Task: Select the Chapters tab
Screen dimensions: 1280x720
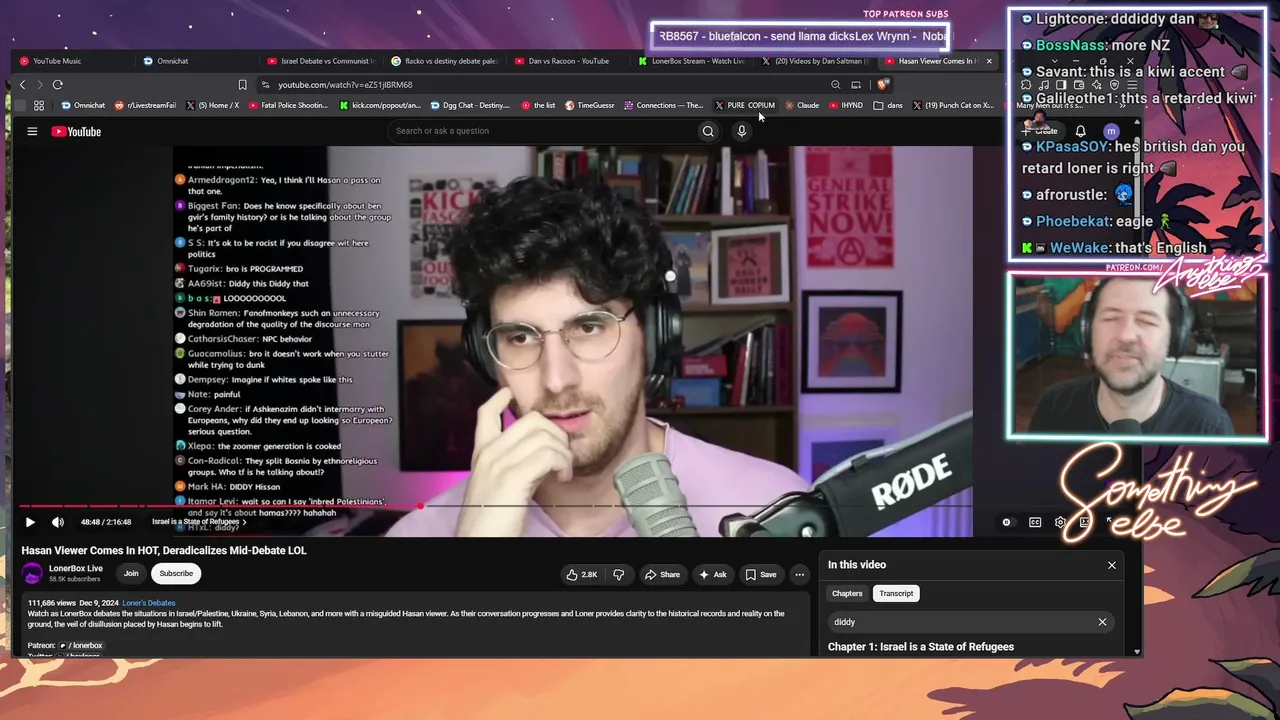Action: (847, 594)
